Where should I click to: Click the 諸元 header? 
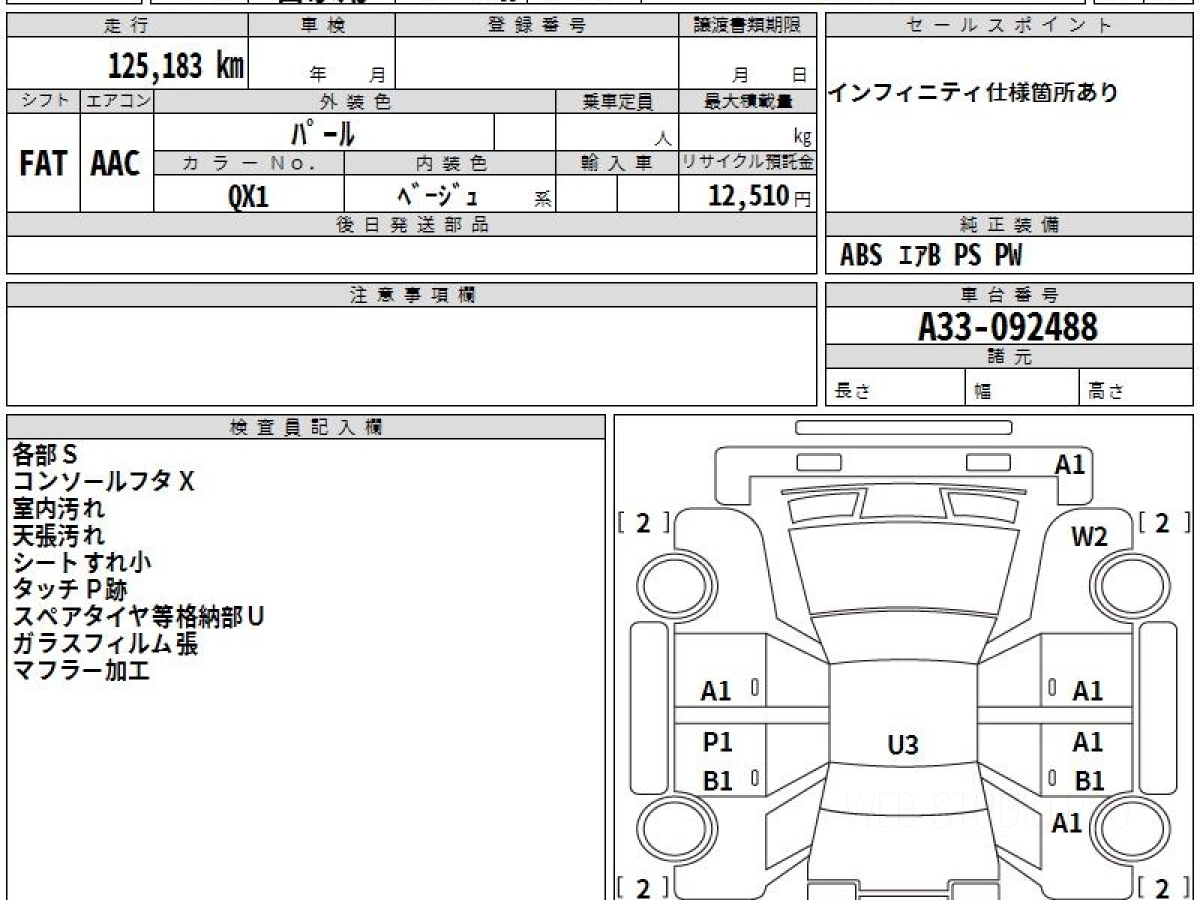tap(1010, 357)
